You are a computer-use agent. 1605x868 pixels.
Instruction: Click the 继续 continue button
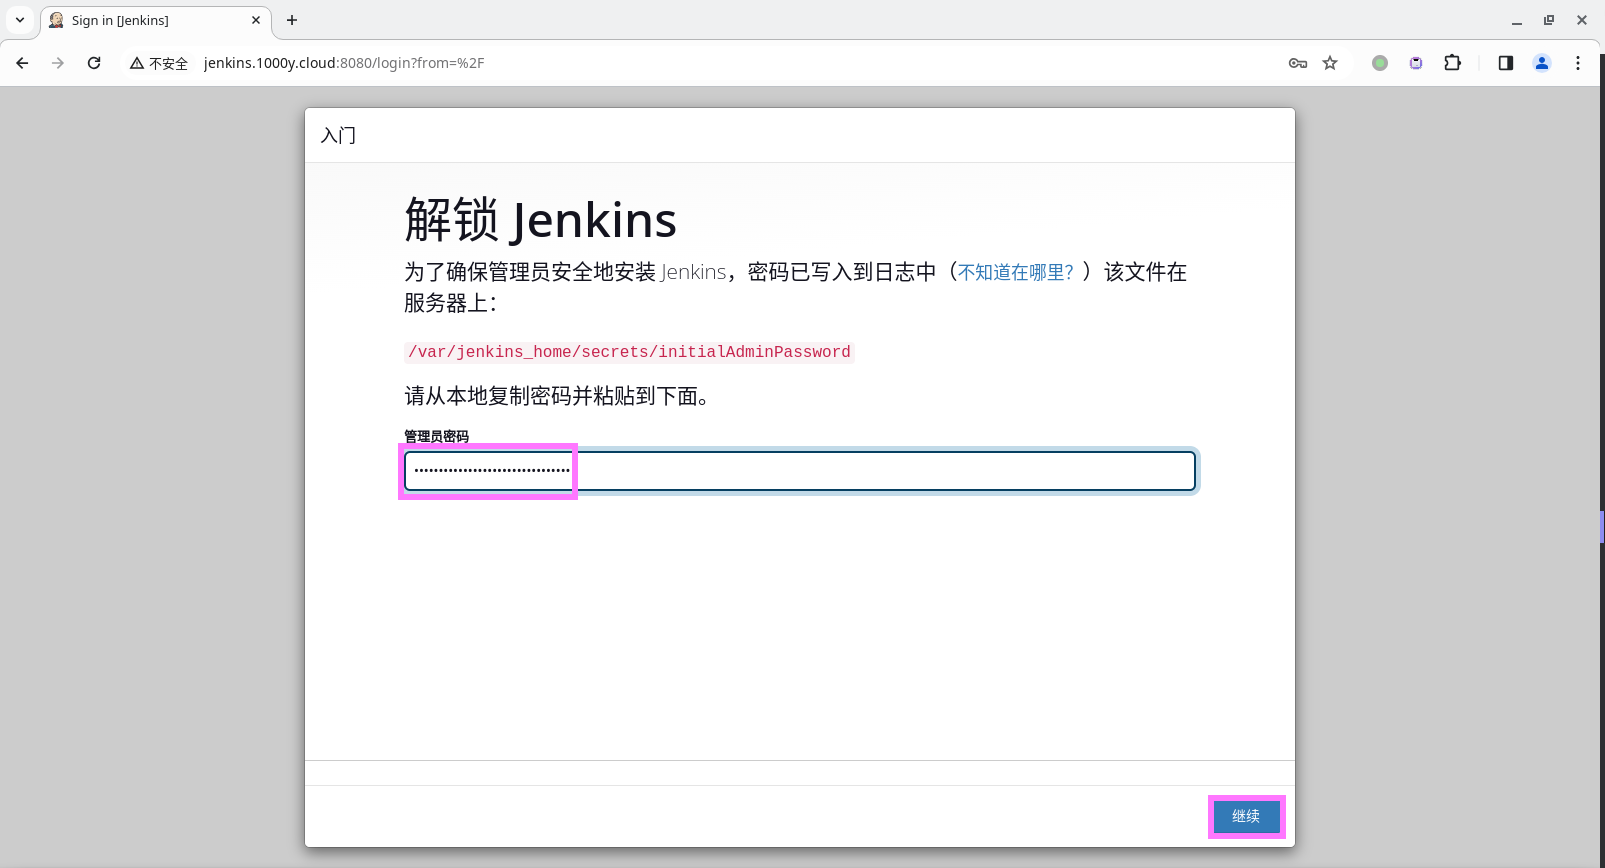[x=1246, y=817]
